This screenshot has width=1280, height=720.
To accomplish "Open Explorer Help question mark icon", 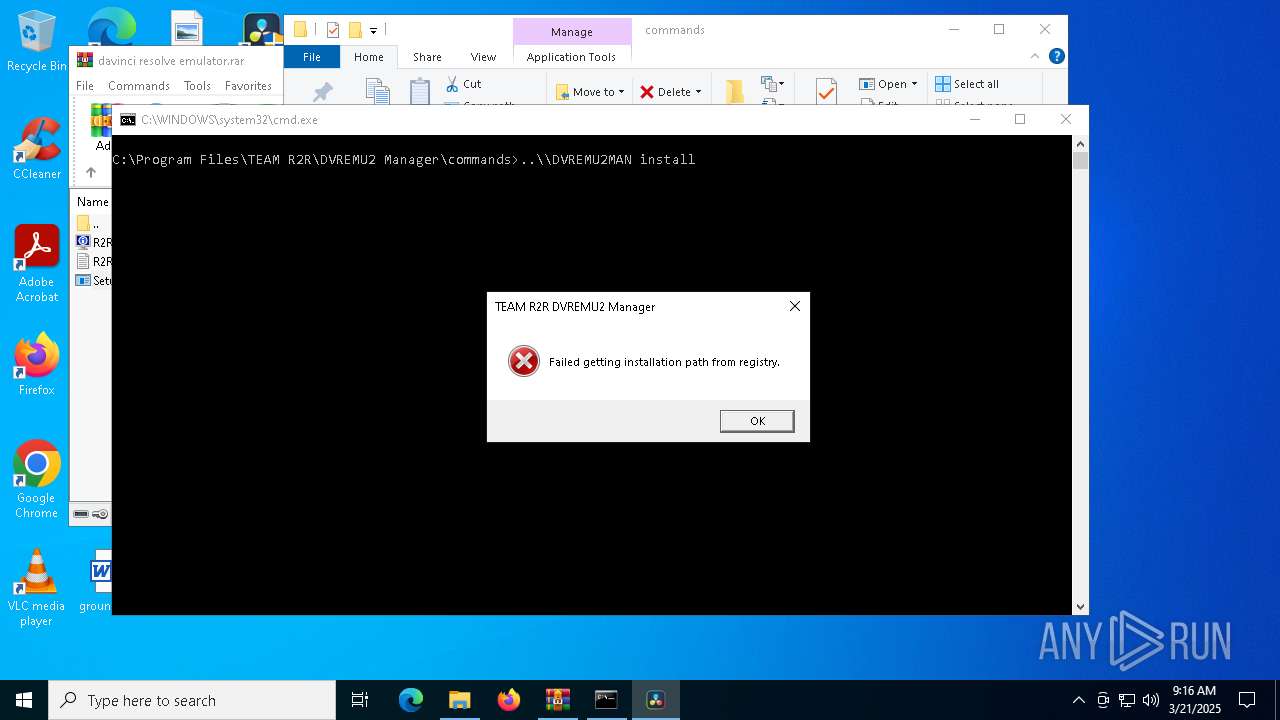I will [1056, 57].
